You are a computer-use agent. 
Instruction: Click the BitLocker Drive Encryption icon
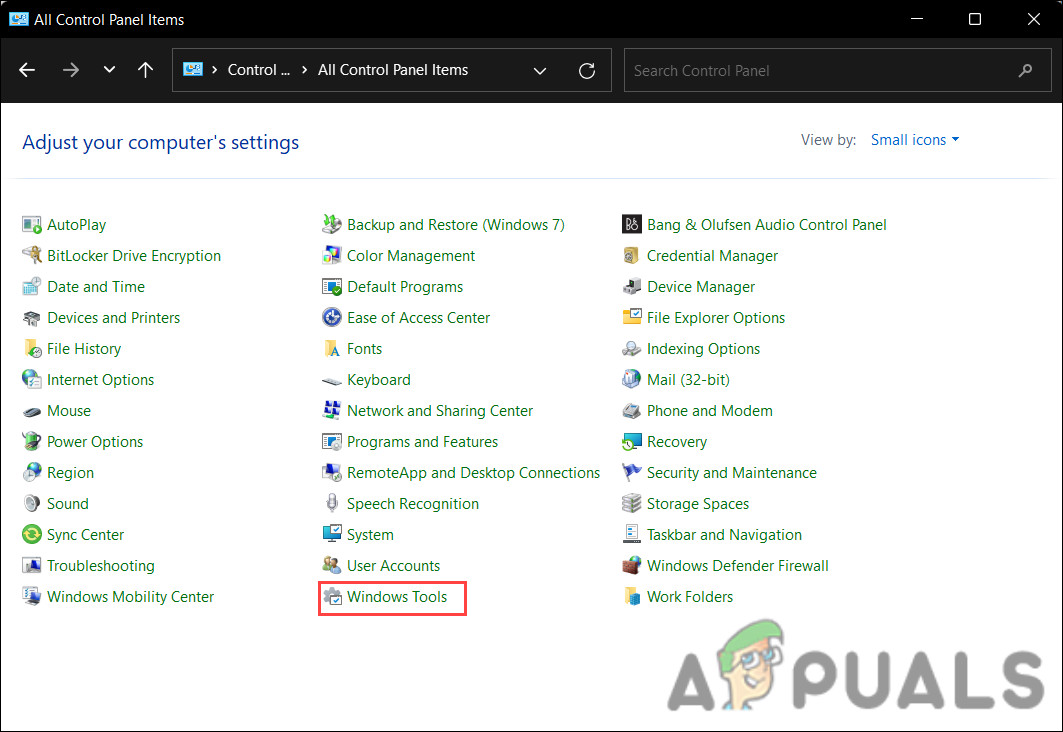32,256
